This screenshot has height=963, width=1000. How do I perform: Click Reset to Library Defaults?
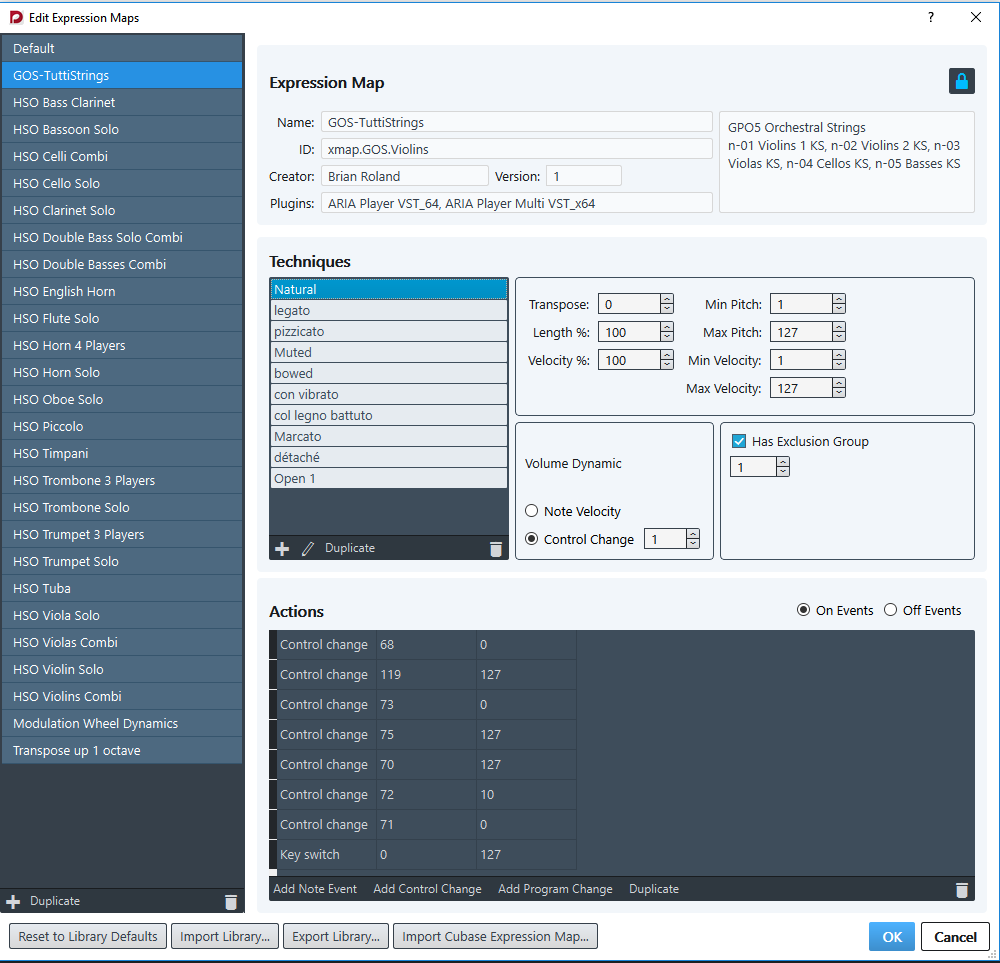coord(88,936)
